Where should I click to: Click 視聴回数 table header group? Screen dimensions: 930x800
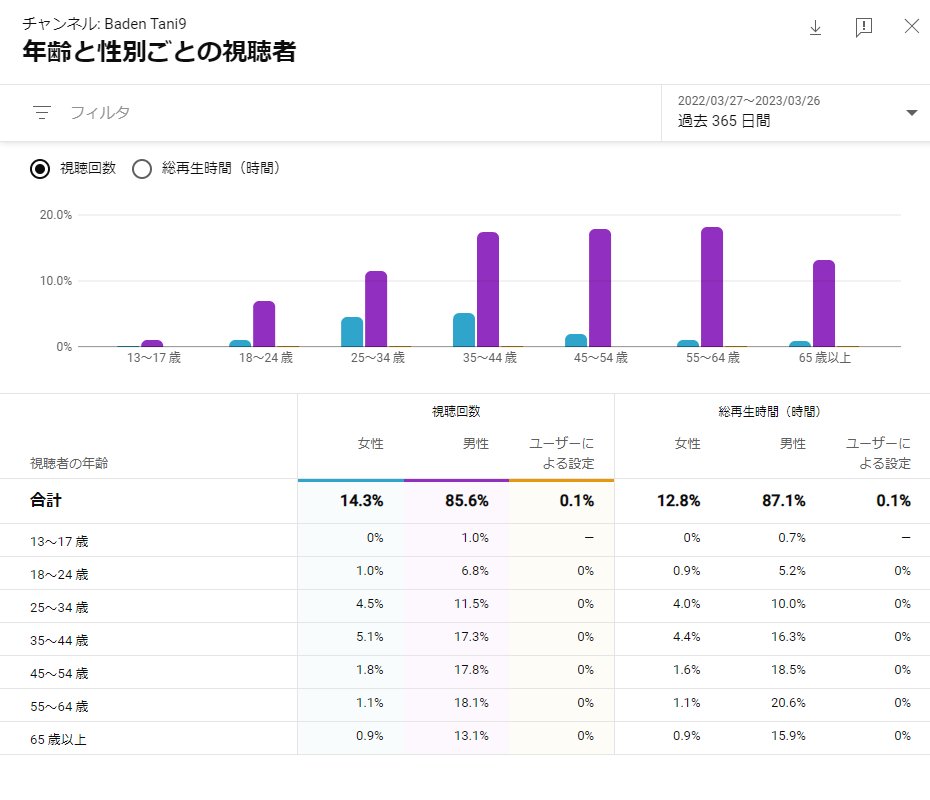click(456, 411)
